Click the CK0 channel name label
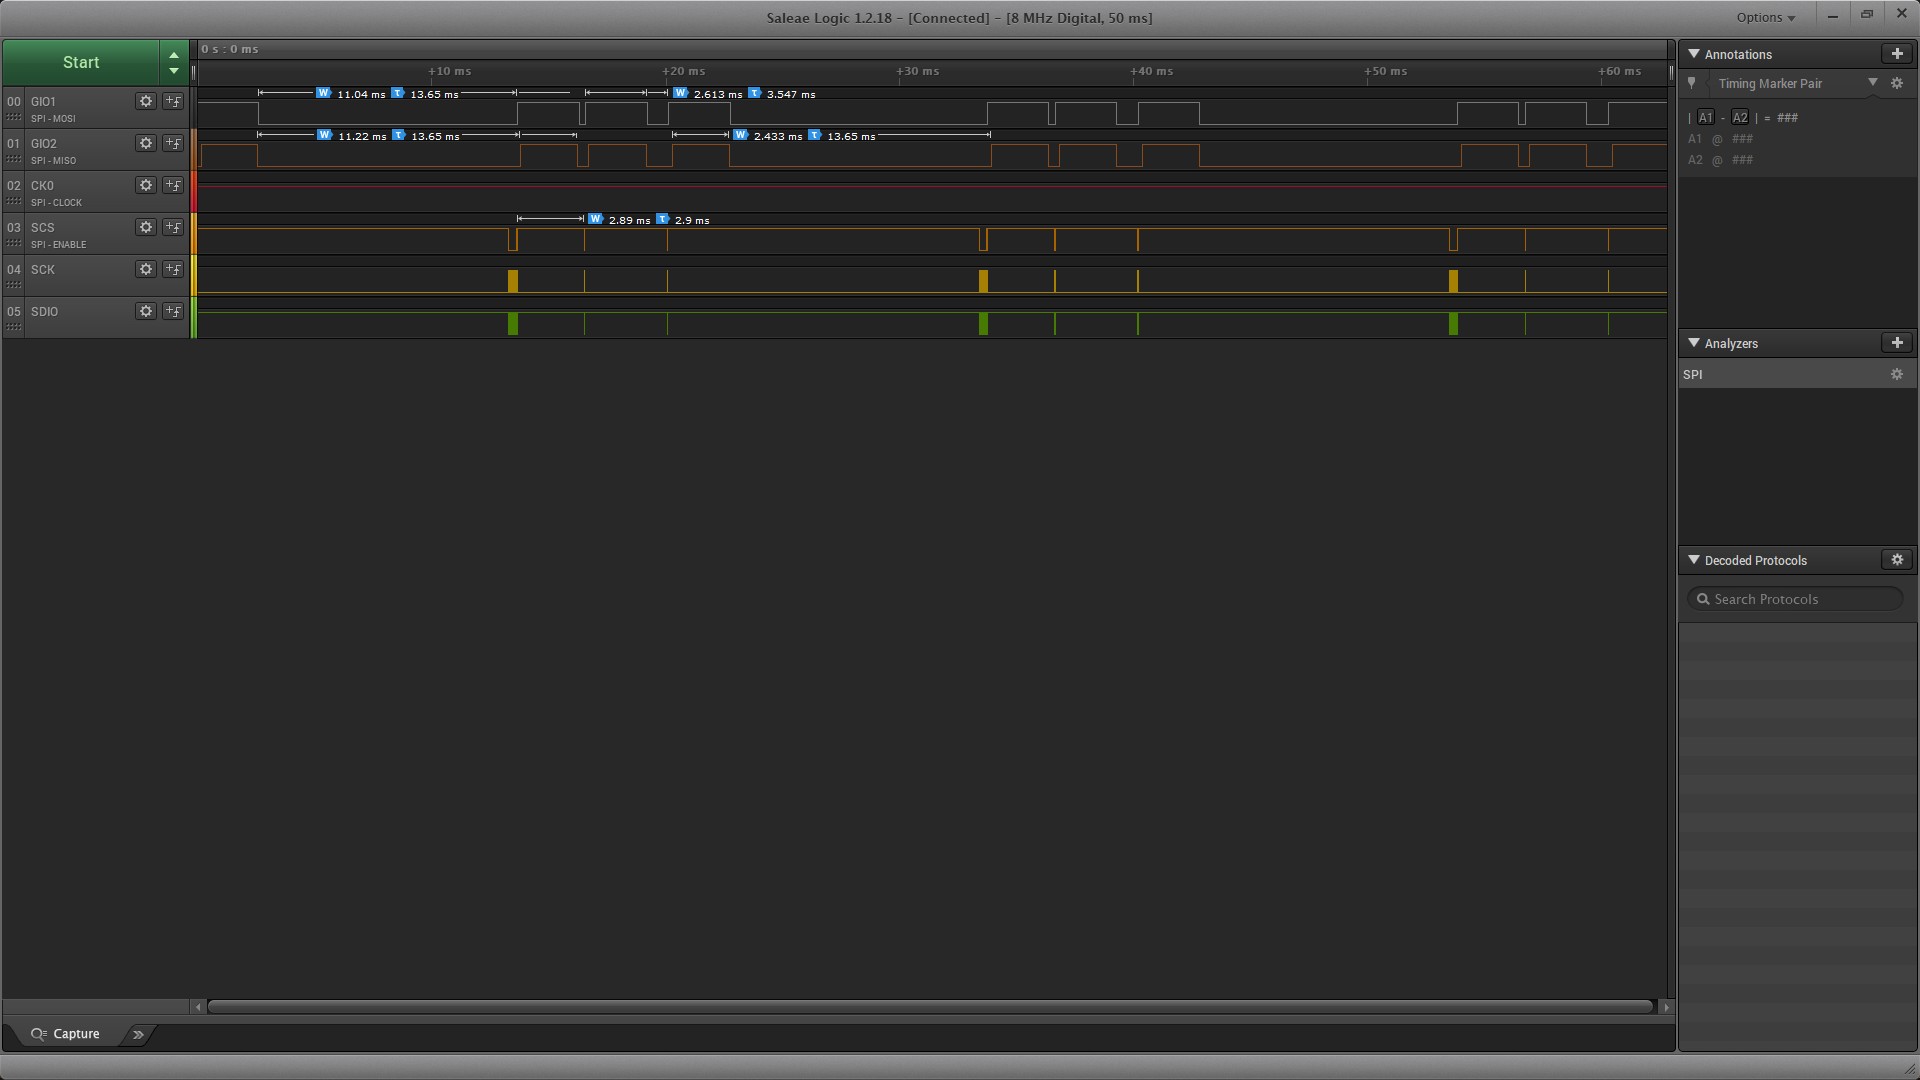Screen dimensions: 1920x1080 42,185
